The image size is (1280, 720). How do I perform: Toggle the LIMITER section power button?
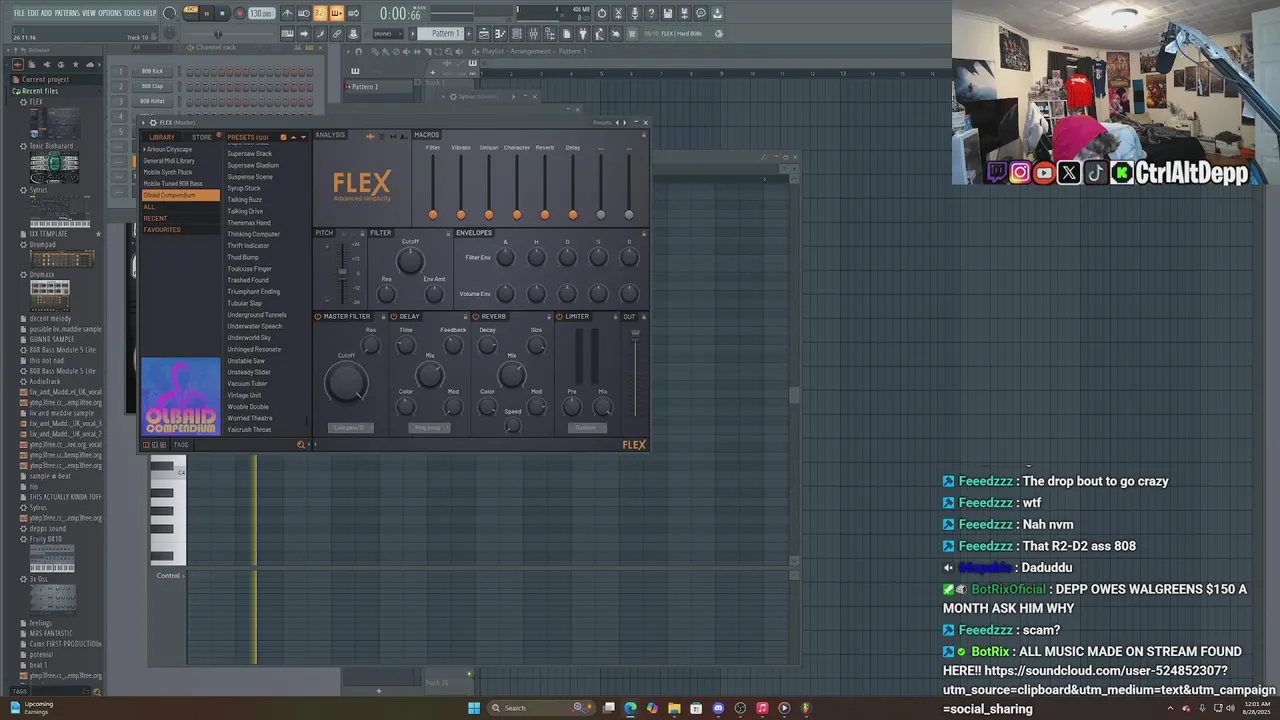coord(559,317)
